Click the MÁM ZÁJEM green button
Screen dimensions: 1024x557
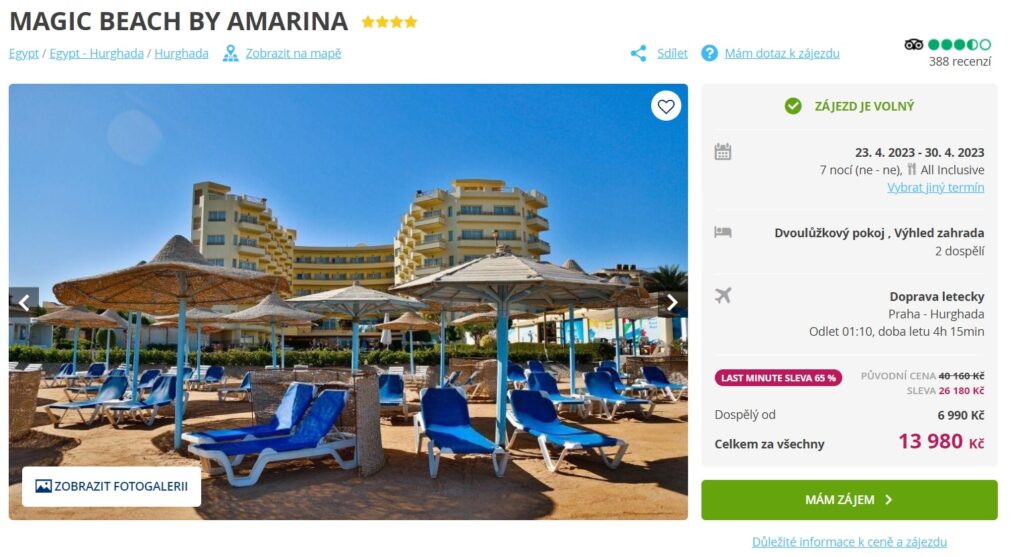click(x=849, y=500)
